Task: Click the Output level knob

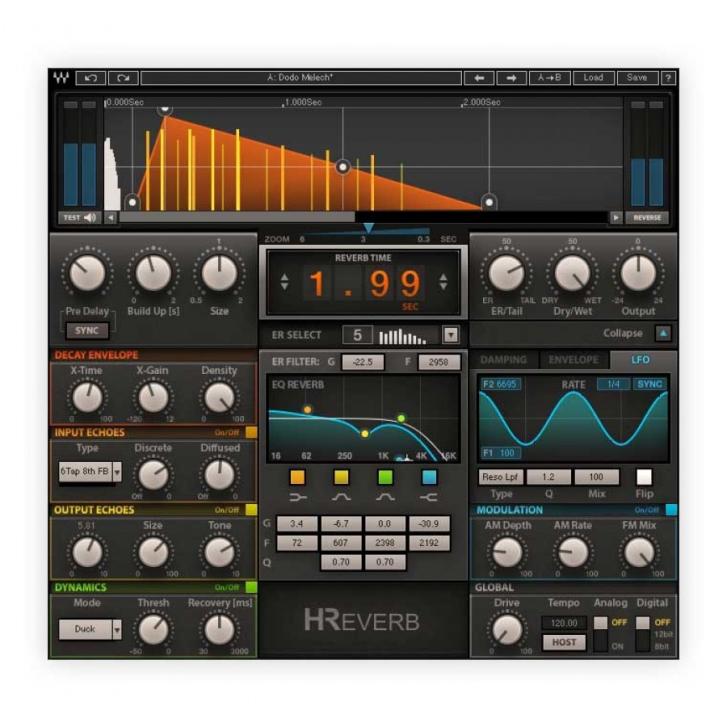Action: point(638,274)
